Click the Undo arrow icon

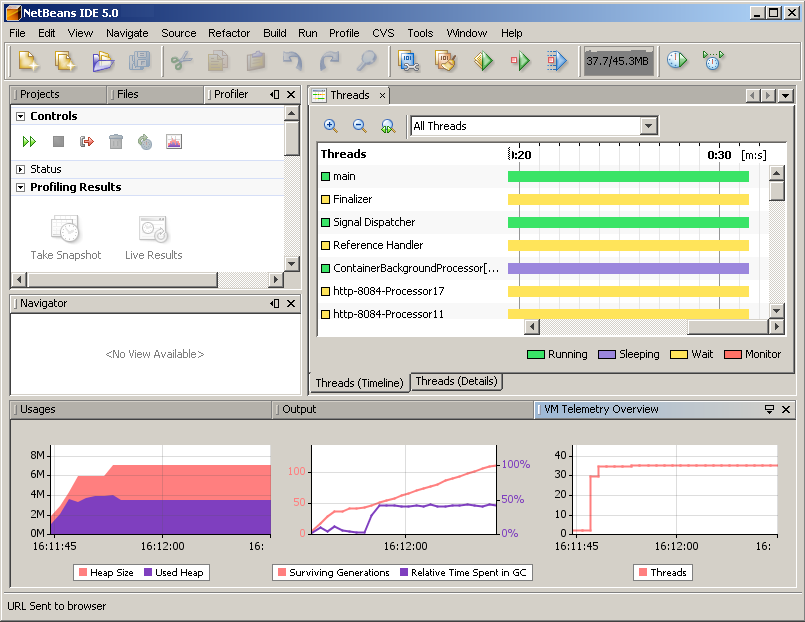point(293,61)
